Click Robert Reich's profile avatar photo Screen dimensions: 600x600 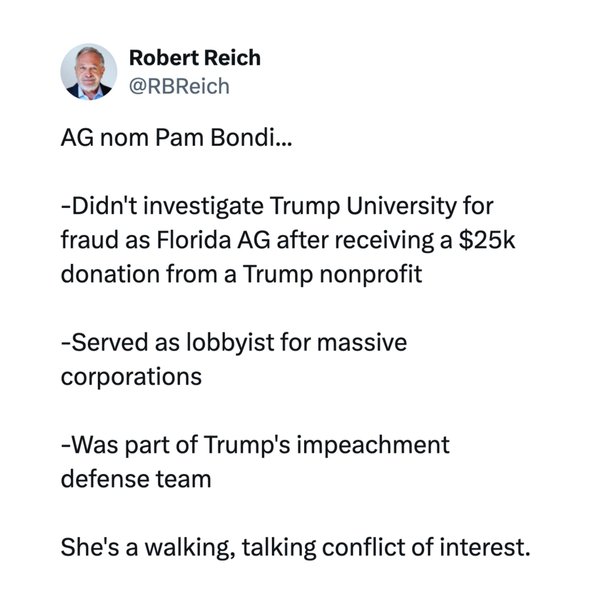point(90,71)
